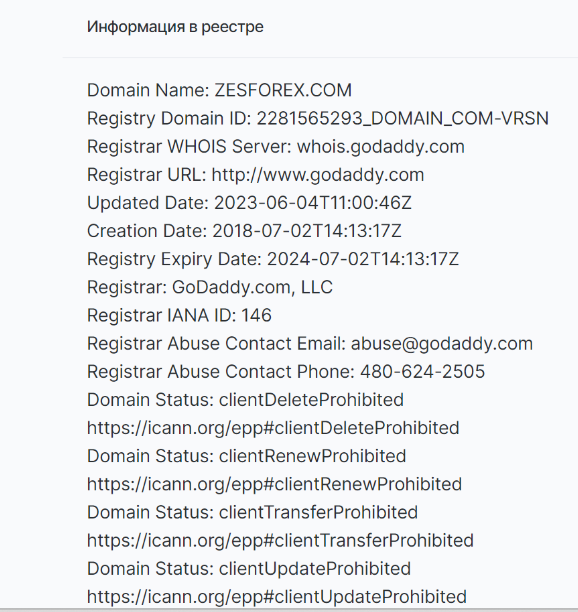
Task: Click the Registry Expiry Date line
Action: [273, 259]
